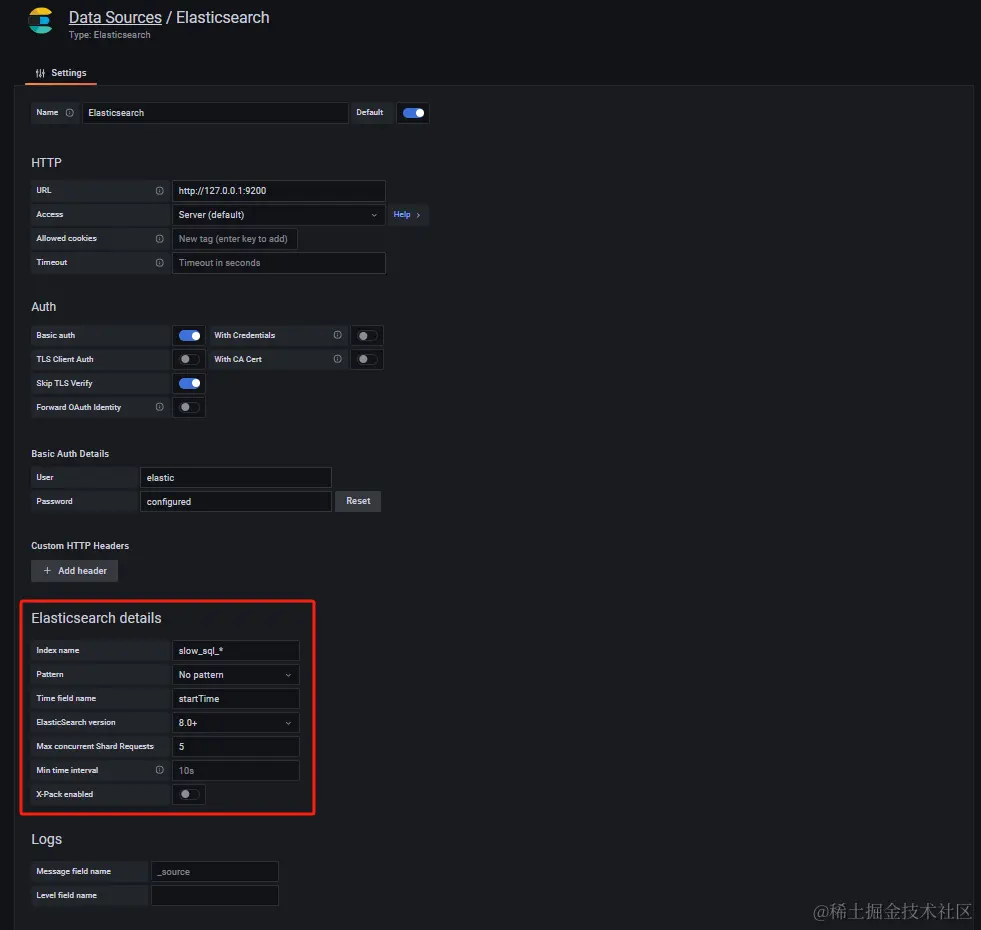Enable the TLS Client Auth switch
The width and height of the screenshot is (981, 930).
190,359
